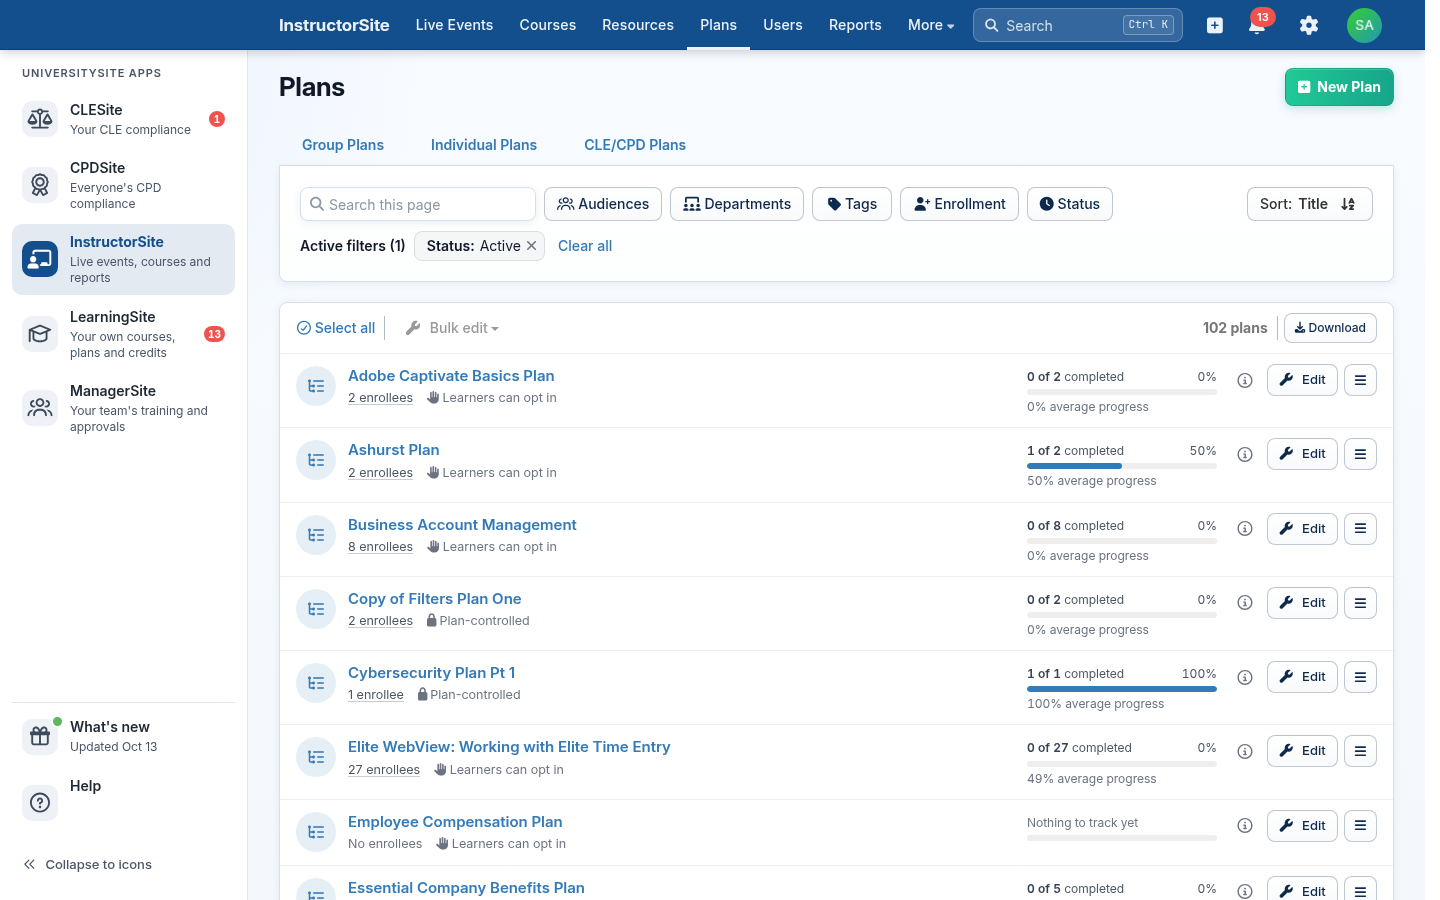Switch to the Individual Plans tab
This screenshot has height=900, width=1440.
coord(484,145)
